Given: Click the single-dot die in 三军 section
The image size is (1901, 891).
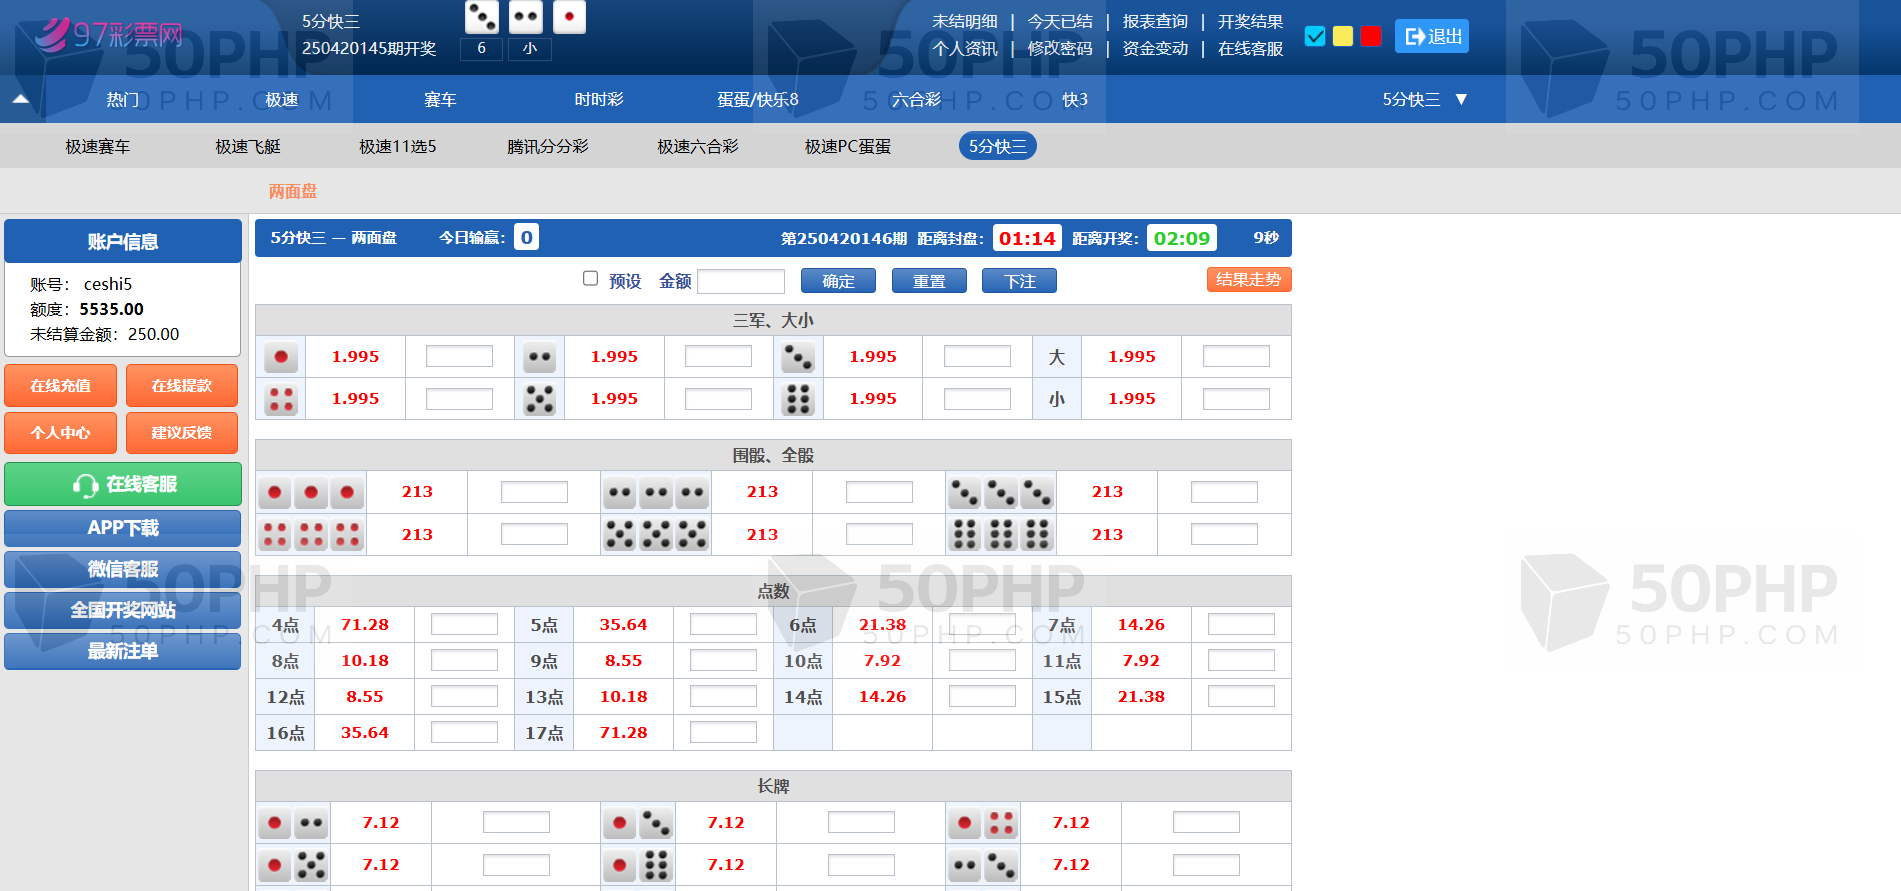Looking at the screenshot, I should click(281, 357).
